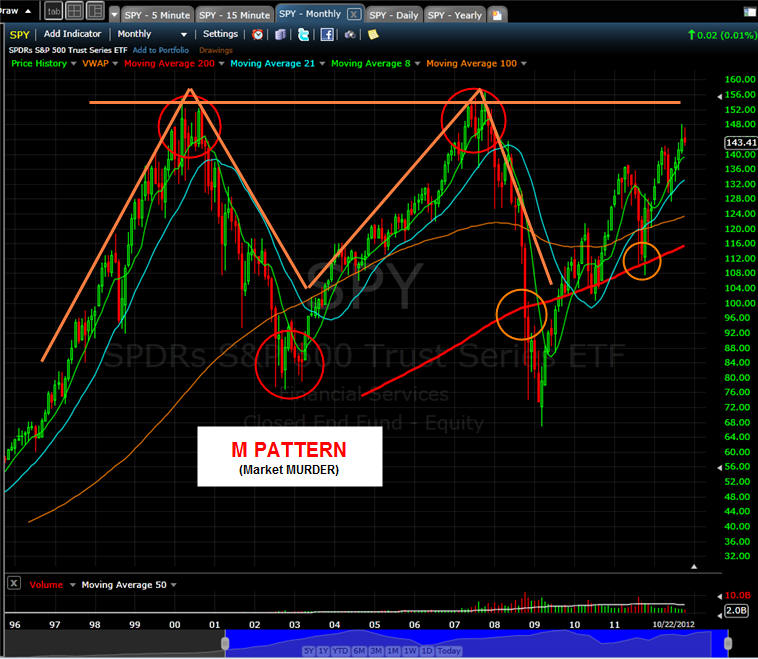Click left handle of time range slider
Screen dimensions: 758x659
coord(225,643)
